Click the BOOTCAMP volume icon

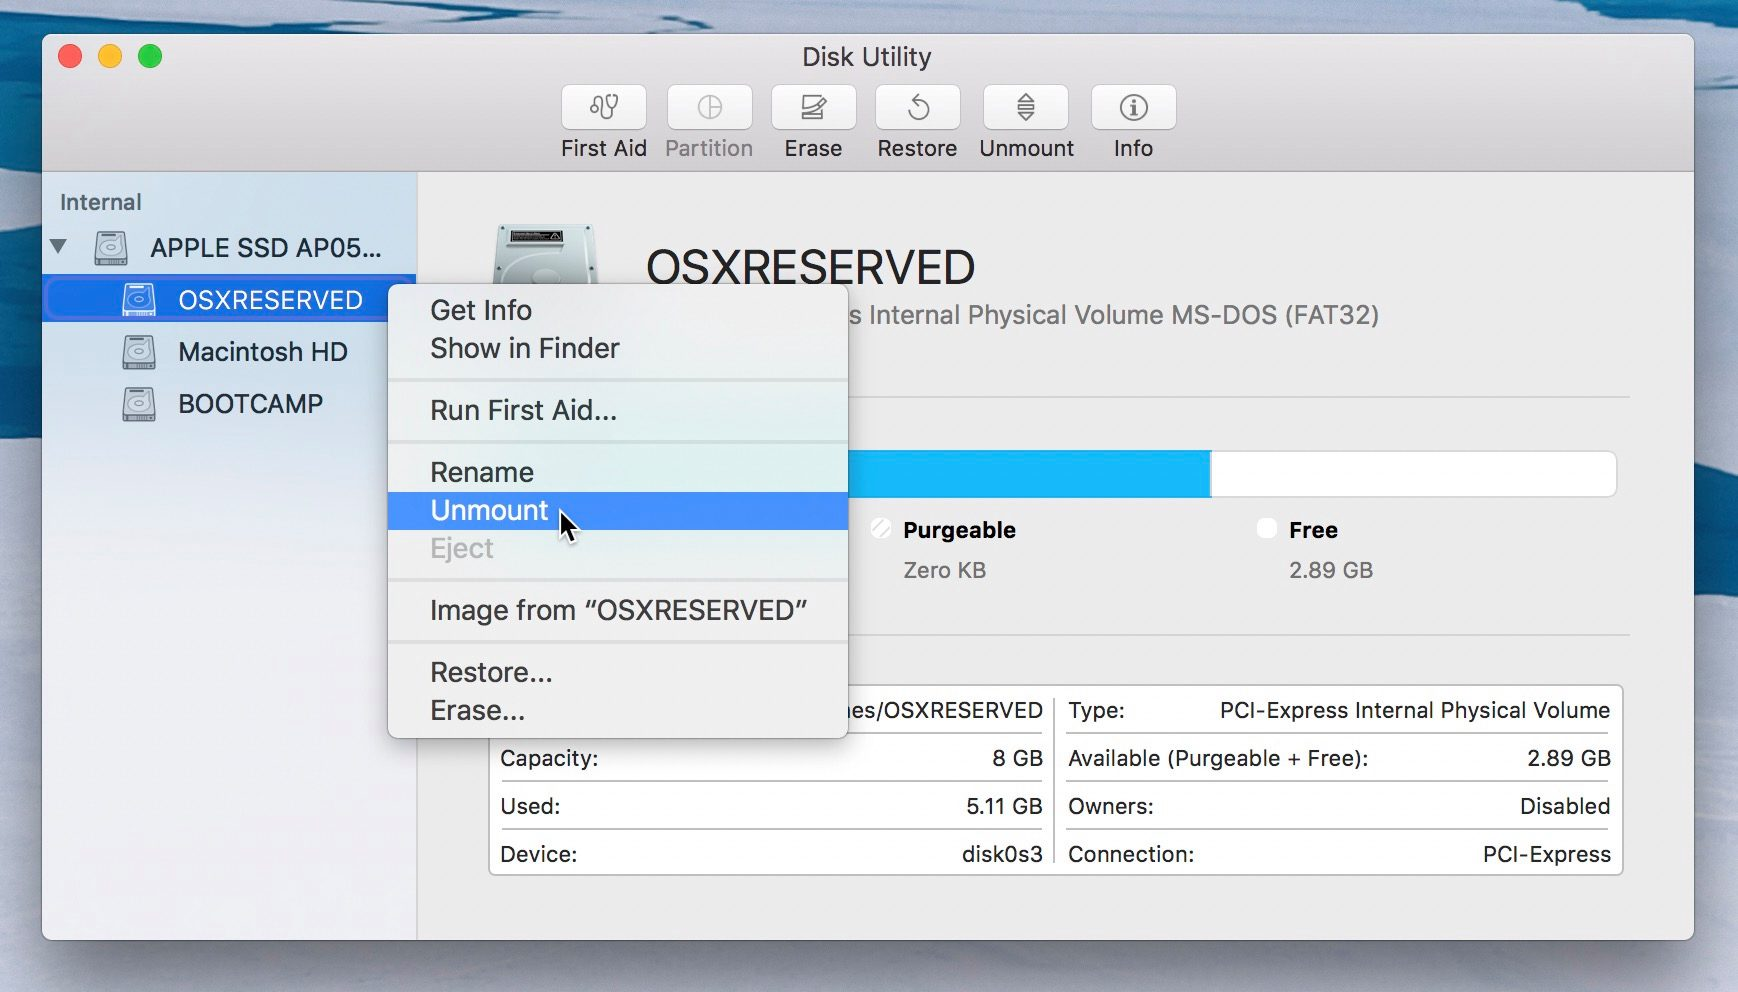(139, 403)
